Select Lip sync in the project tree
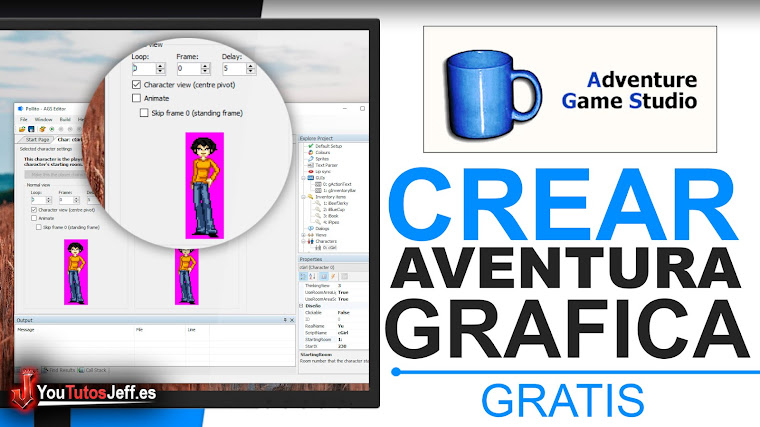The image size is (760, 427). click(x=323, y=172)
